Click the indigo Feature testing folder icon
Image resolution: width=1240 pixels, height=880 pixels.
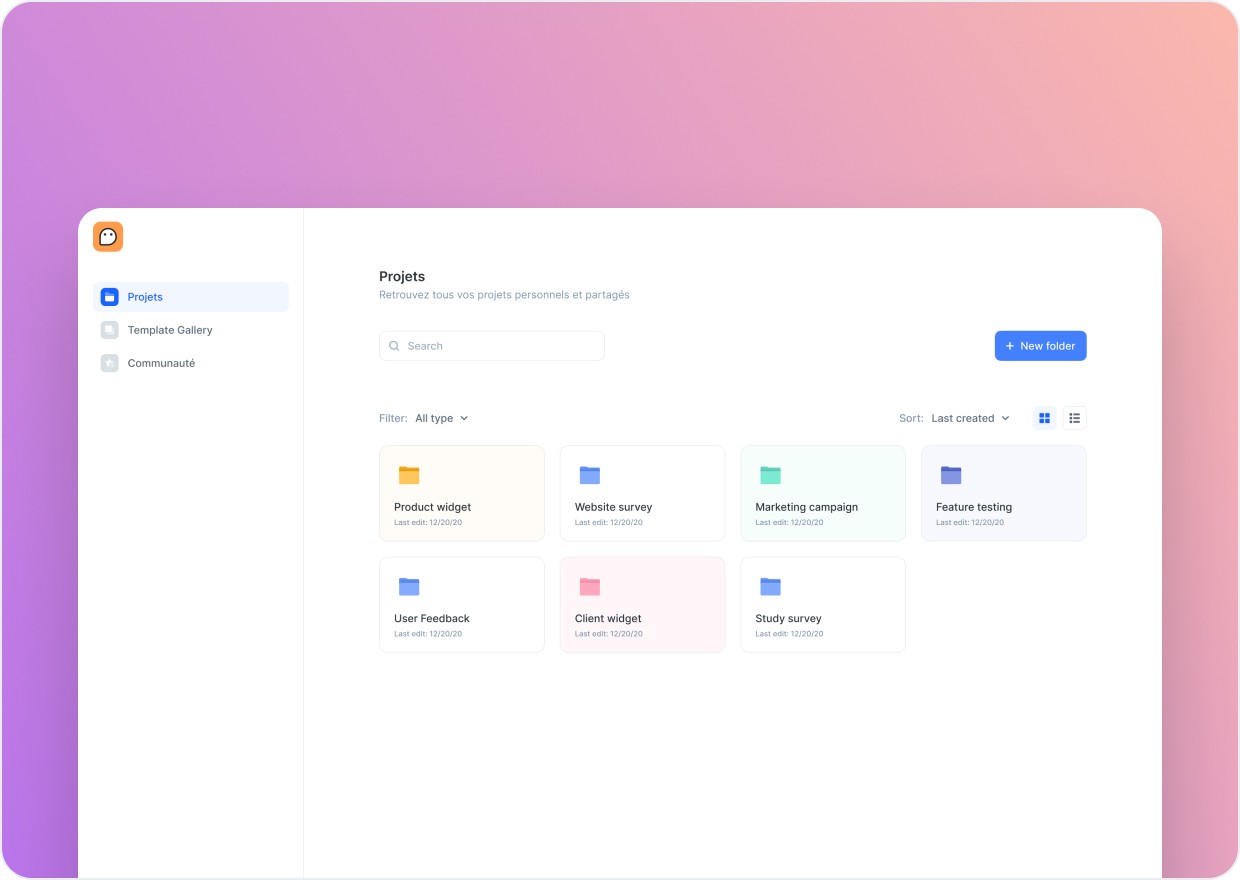click(951, 475)
